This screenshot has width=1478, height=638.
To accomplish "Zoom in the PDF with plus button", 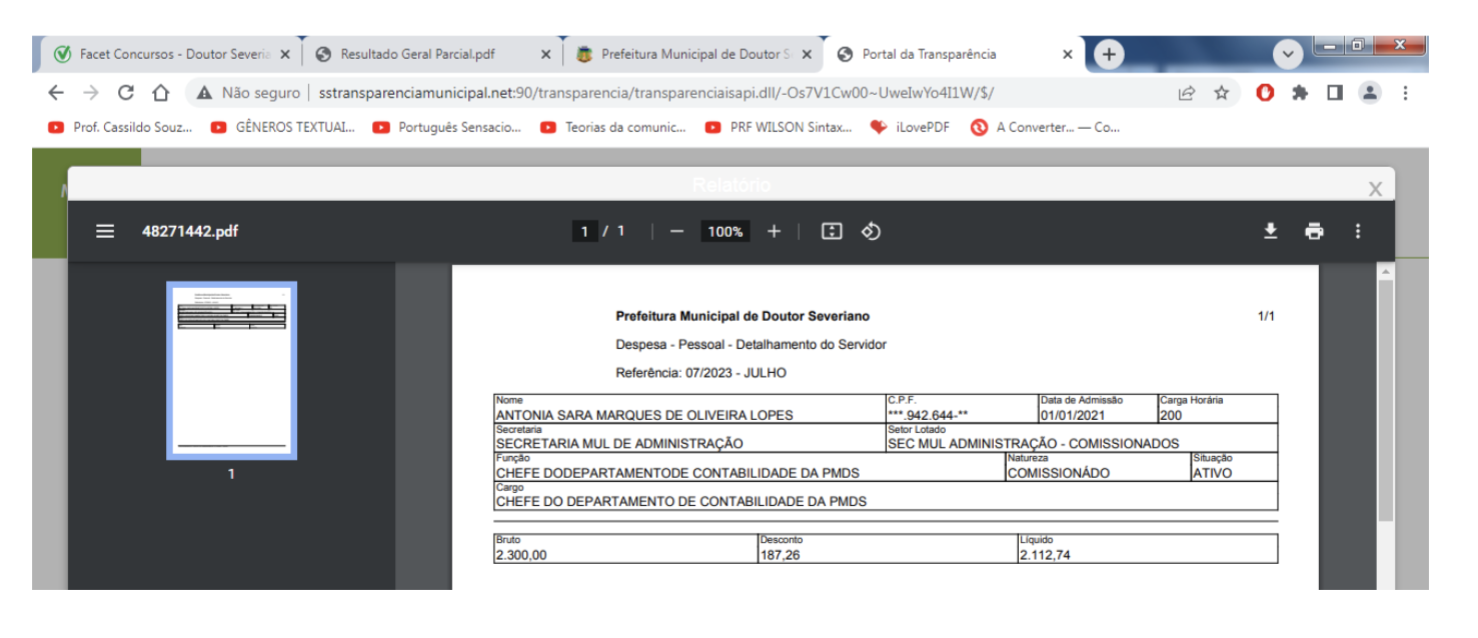I will [x=773, y=231].
